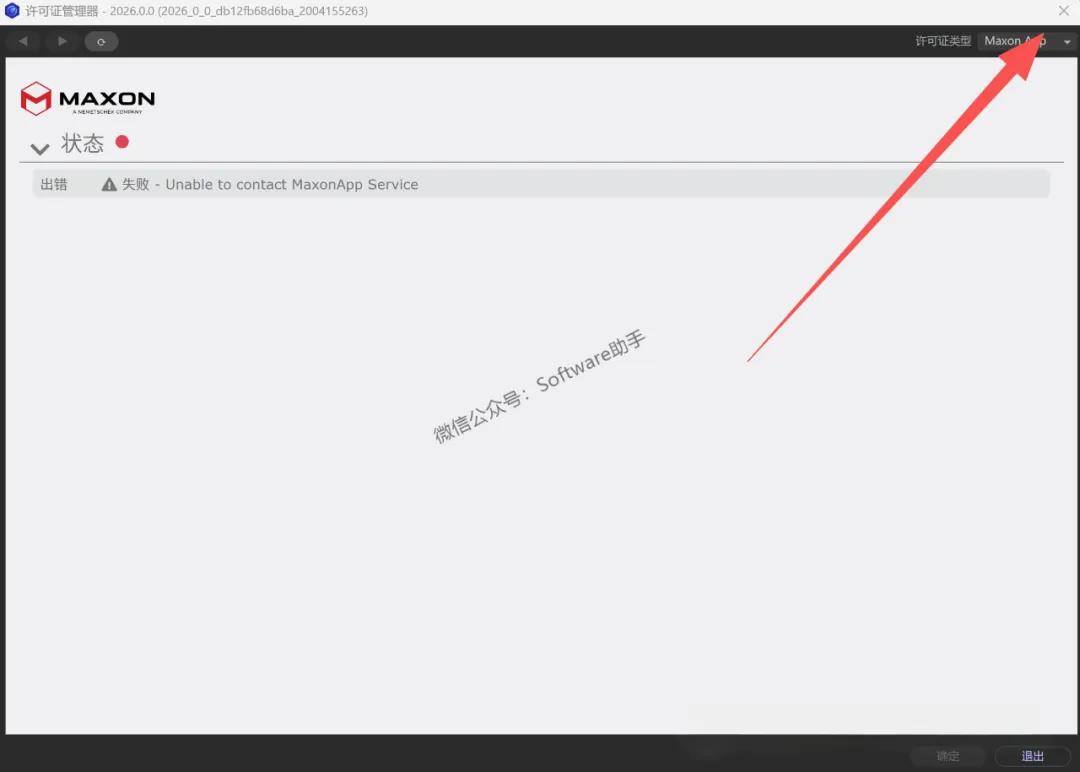The height and width of the screenshot is (772, 1080).
Task: Refresh the license manager status
Action: [x=101, y=41]
